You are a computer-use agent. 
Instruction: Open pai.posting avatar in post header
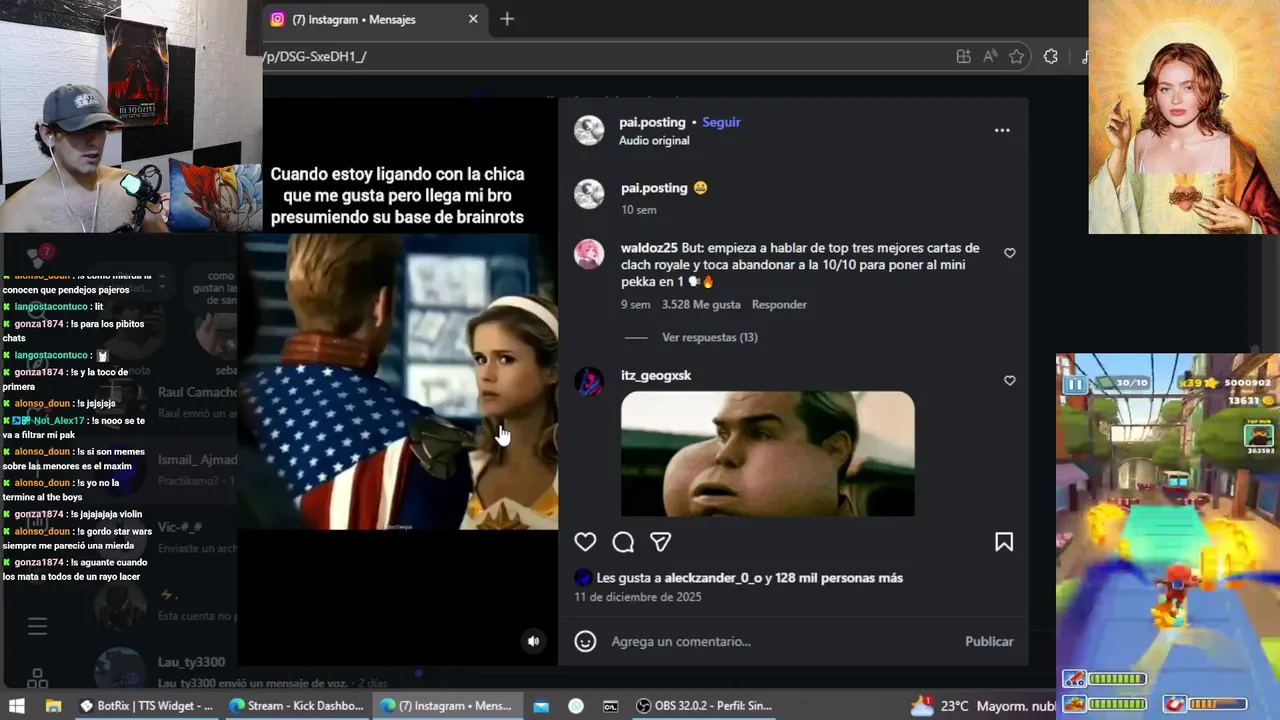589,130
